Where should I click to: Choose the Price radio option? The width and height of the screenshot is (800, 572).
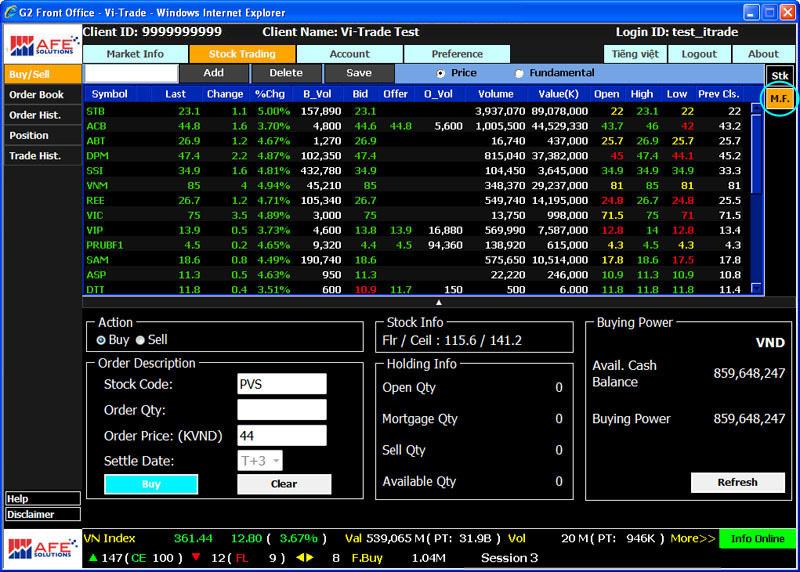tap(440, 74)
